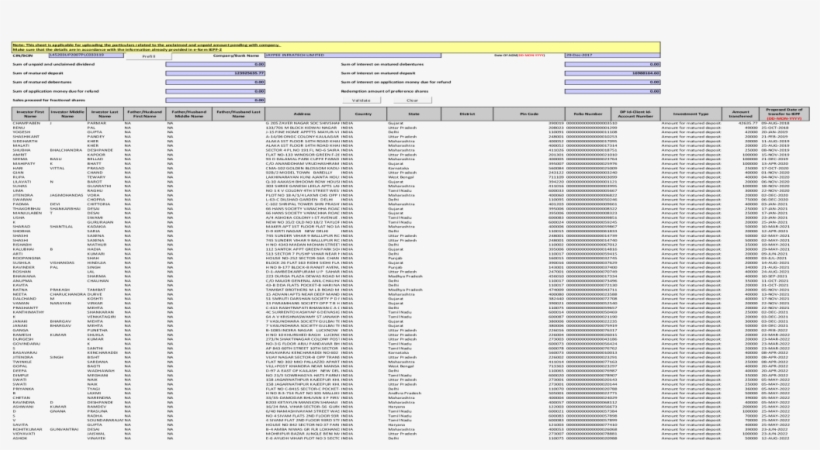Select the interest on matured debentures sum field
This screenshot has height=450, width=820.
pos(612,64)
